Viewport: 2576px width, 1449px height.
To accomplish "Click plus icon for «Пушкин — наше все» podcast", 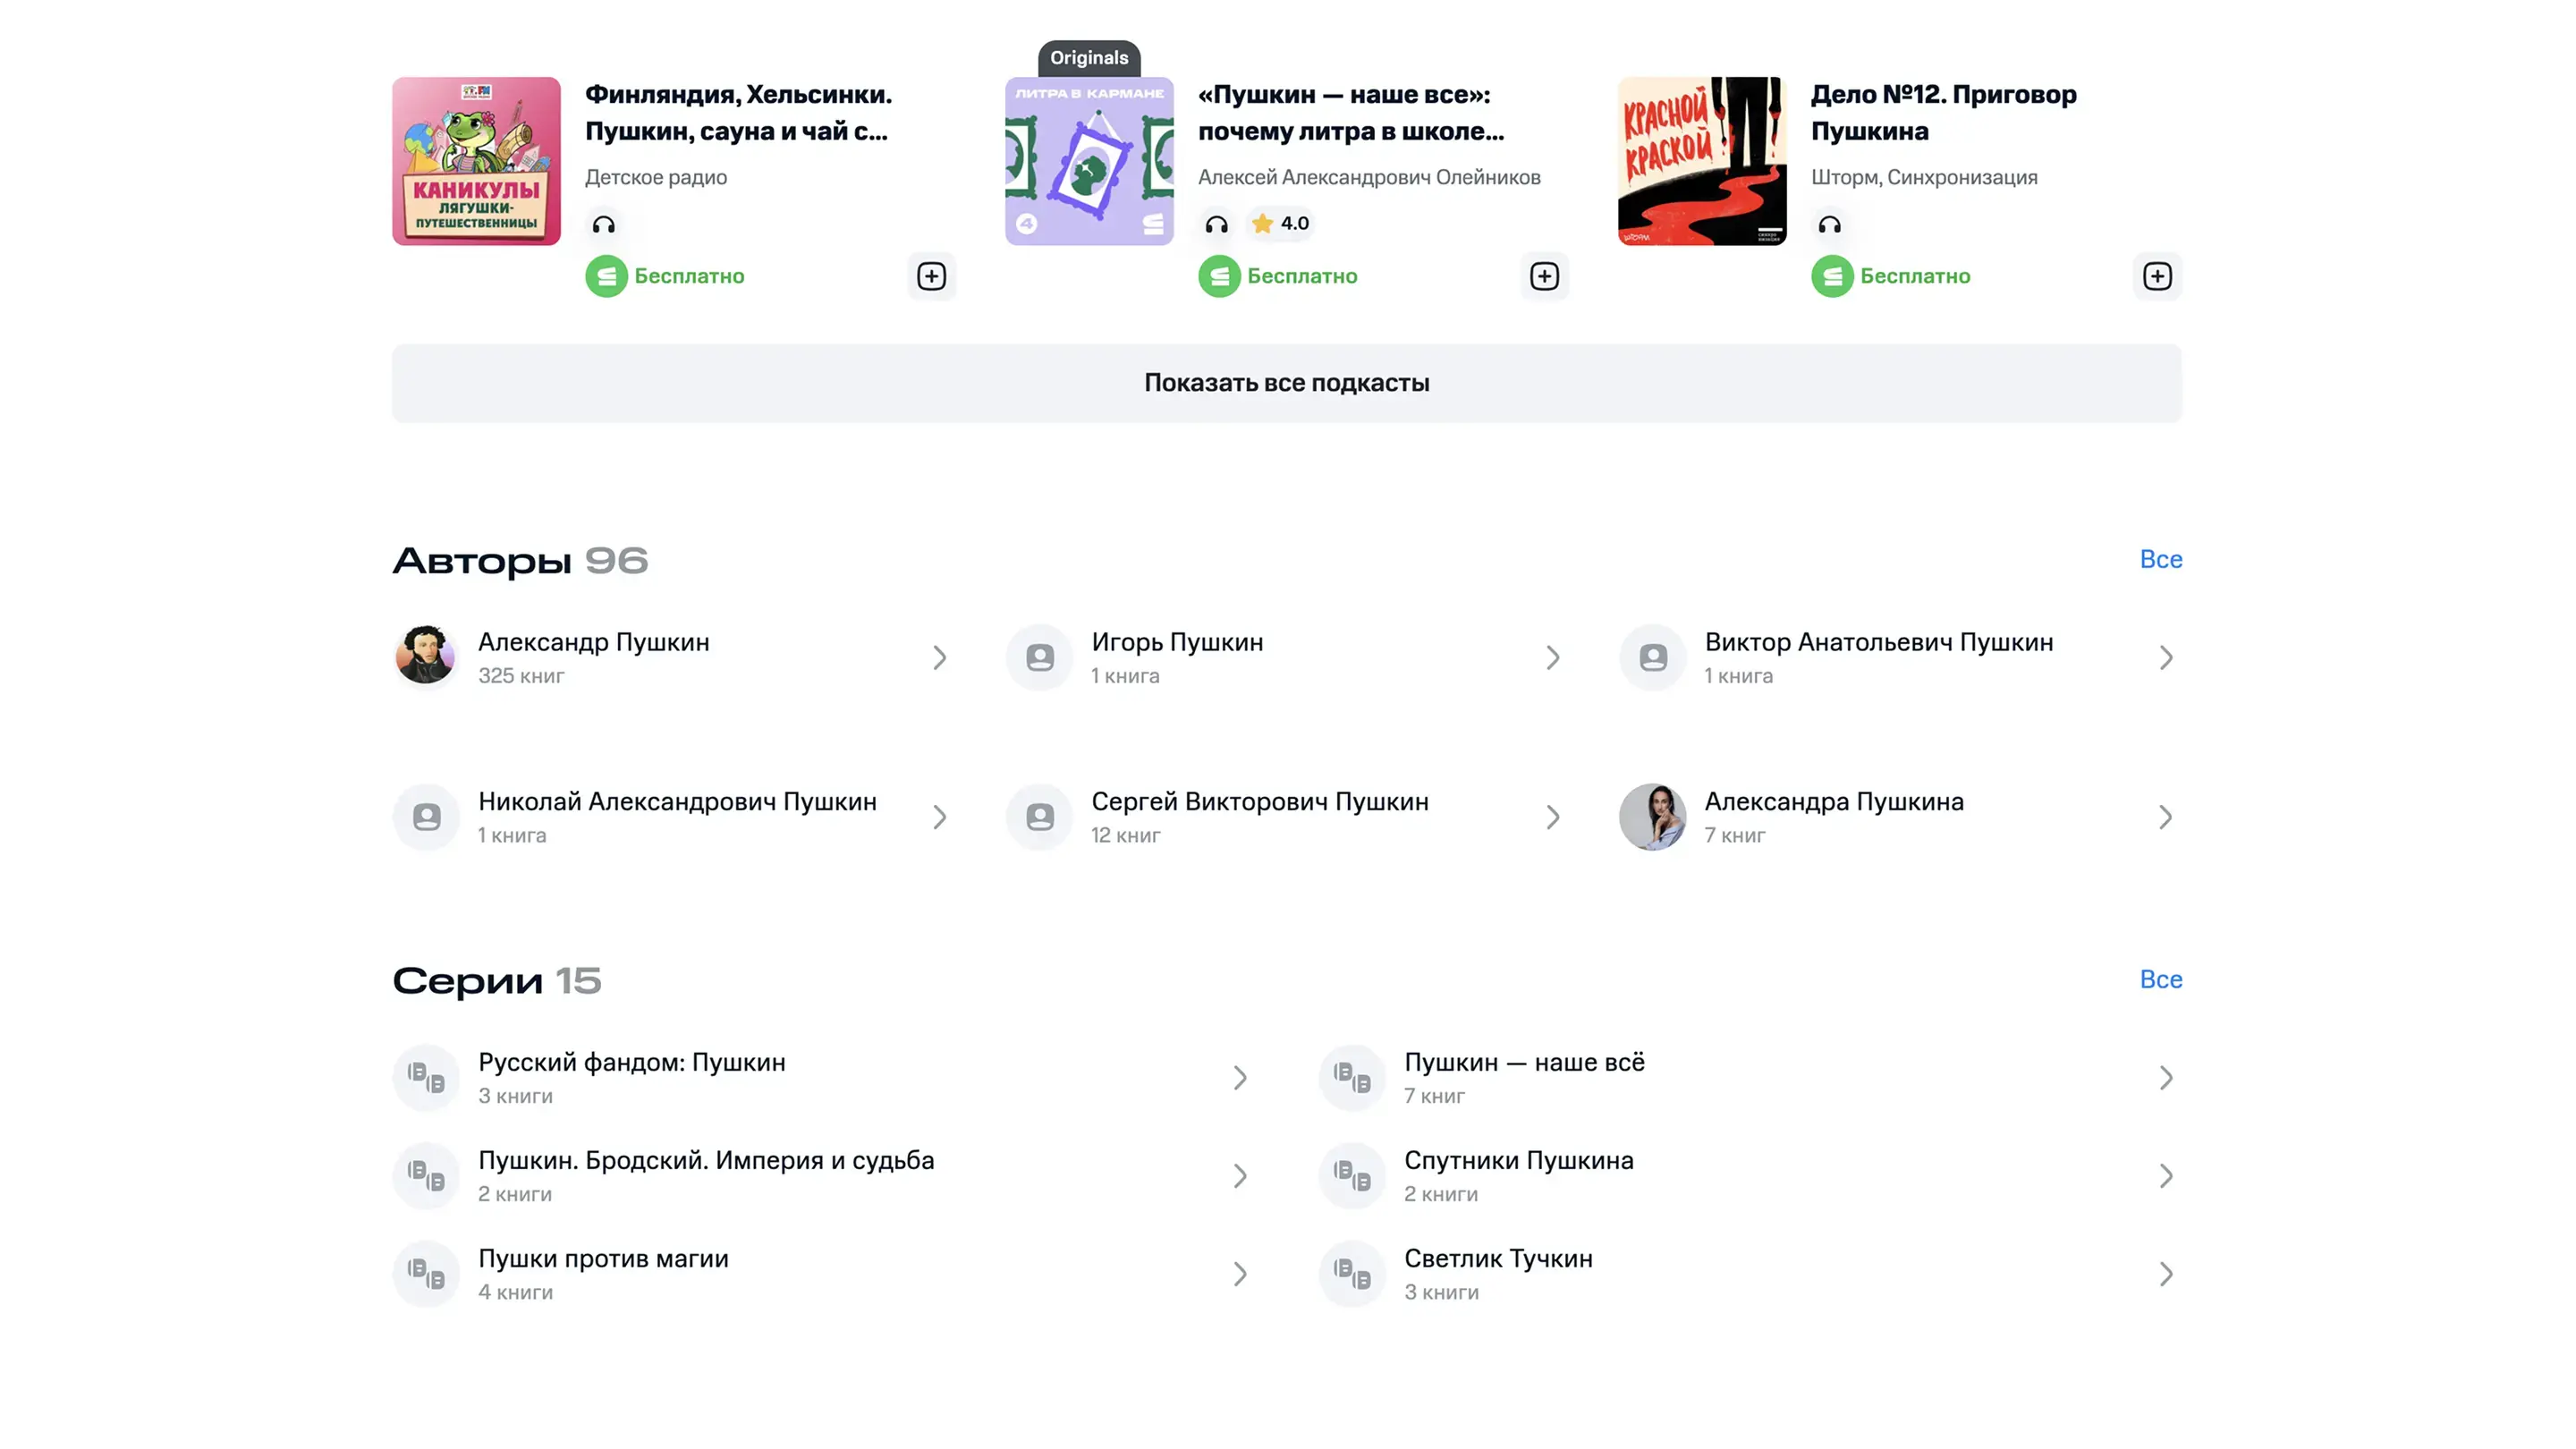I will click(1544, 276).
